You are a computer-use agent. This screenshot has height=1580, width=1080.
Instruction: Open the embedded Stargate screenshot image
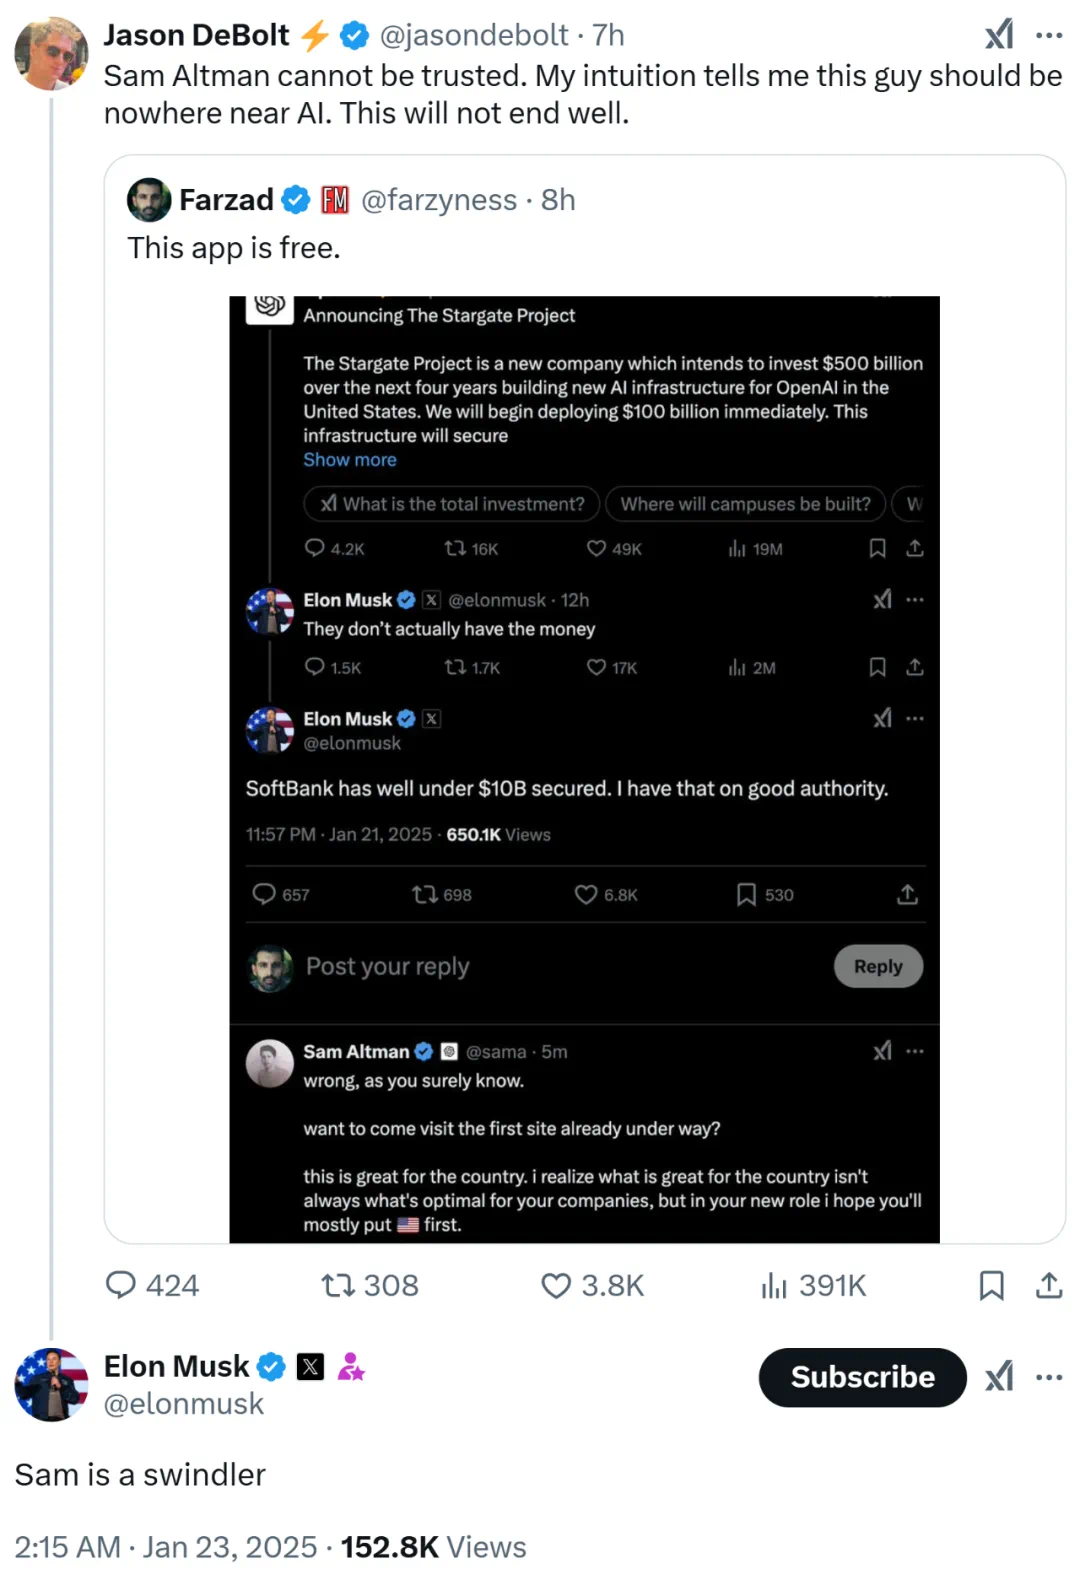(x=584, y=768)
